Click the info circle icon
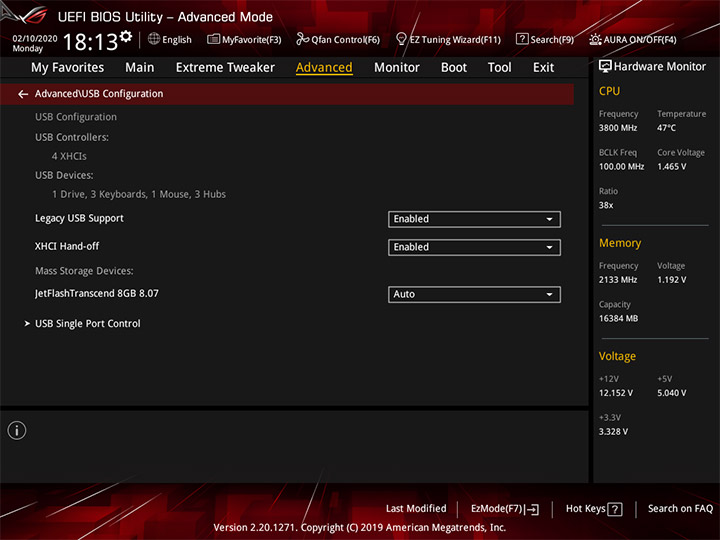Viewport: 720px width, 540px height. pyautogui.click(x=17, y=430)
